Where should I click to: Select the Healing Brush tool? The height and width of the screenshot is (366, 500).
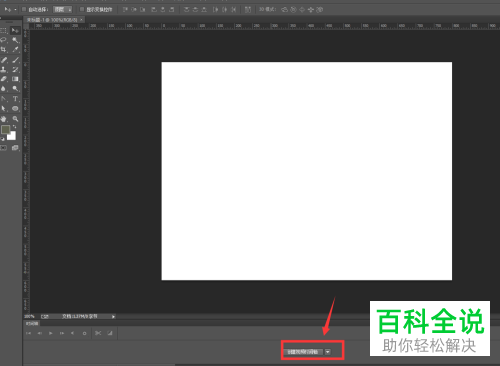(x=4, y=60)
